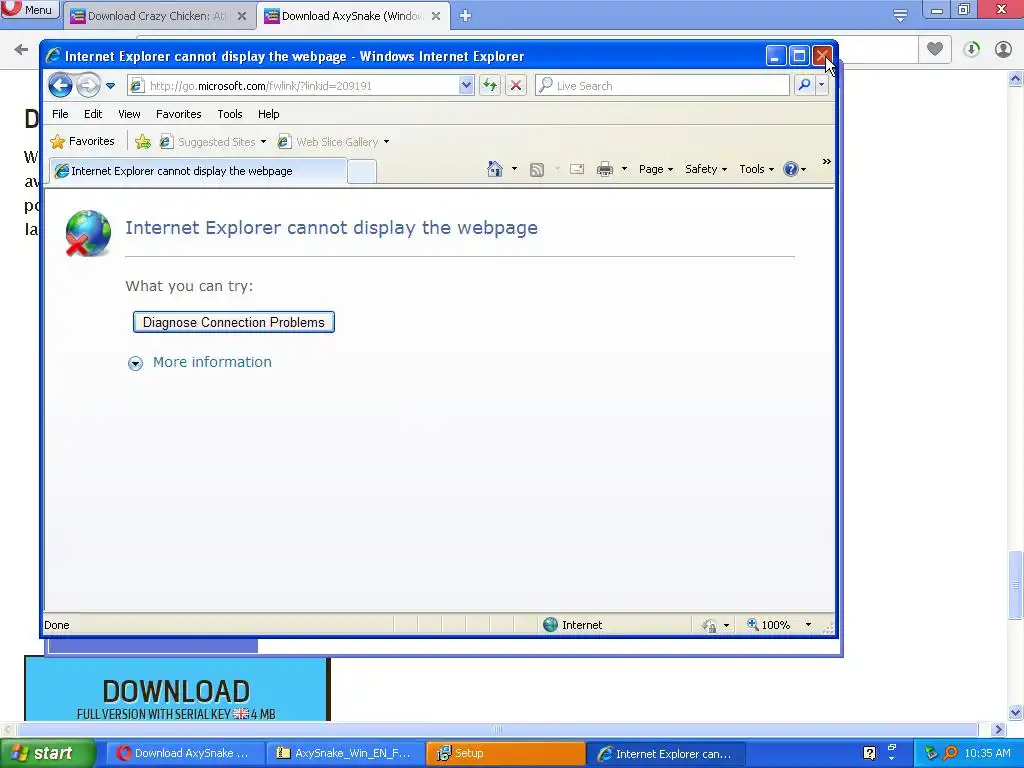This screenshot has width=1024, height=768.
Task: Close the Internet Explorer window
Action: click(822, 56)
